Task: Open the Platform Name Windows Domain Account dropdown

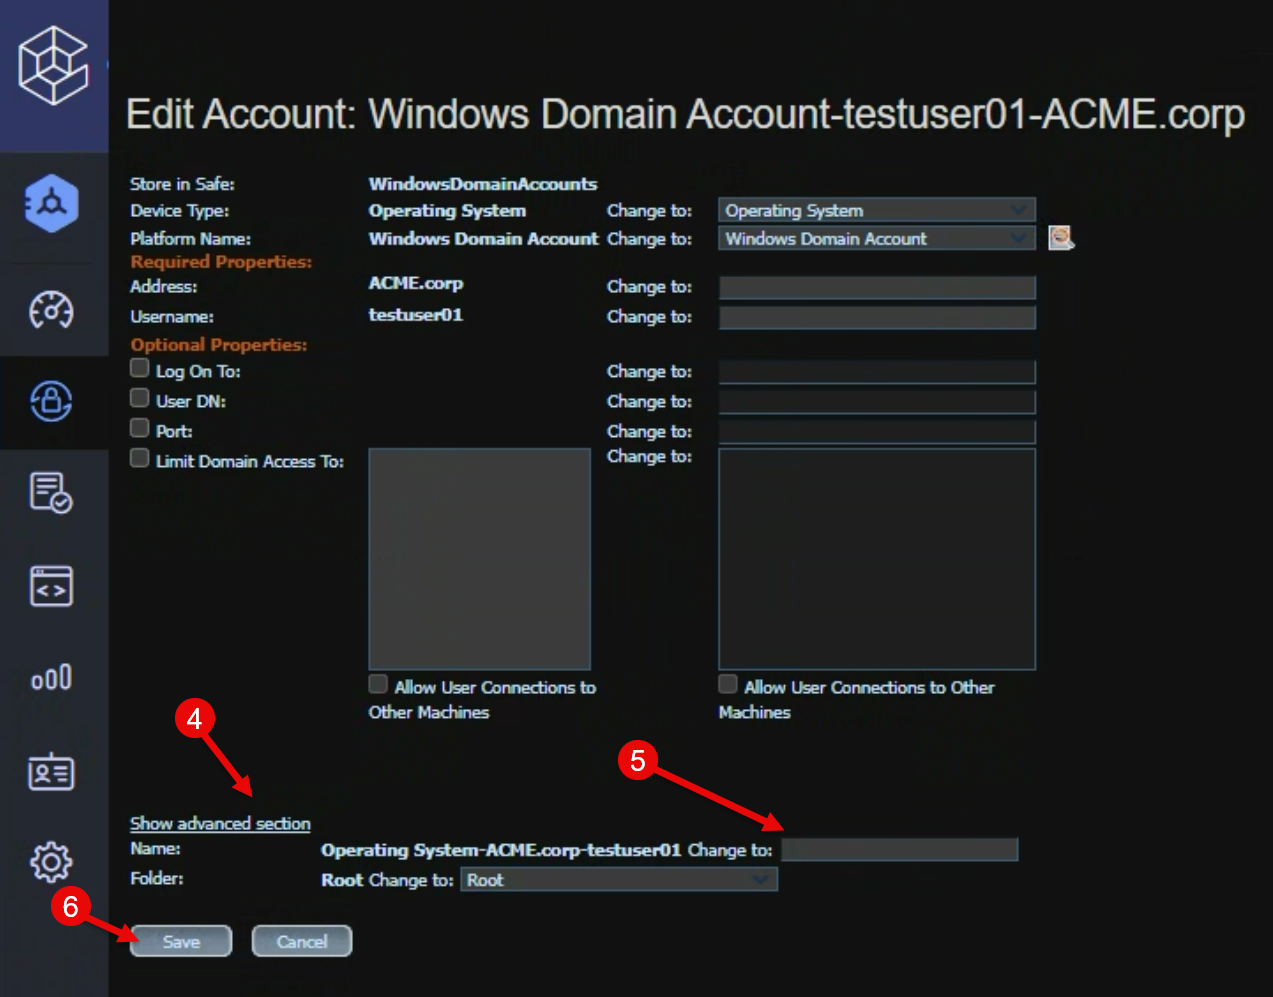Action: pos(877,238)
